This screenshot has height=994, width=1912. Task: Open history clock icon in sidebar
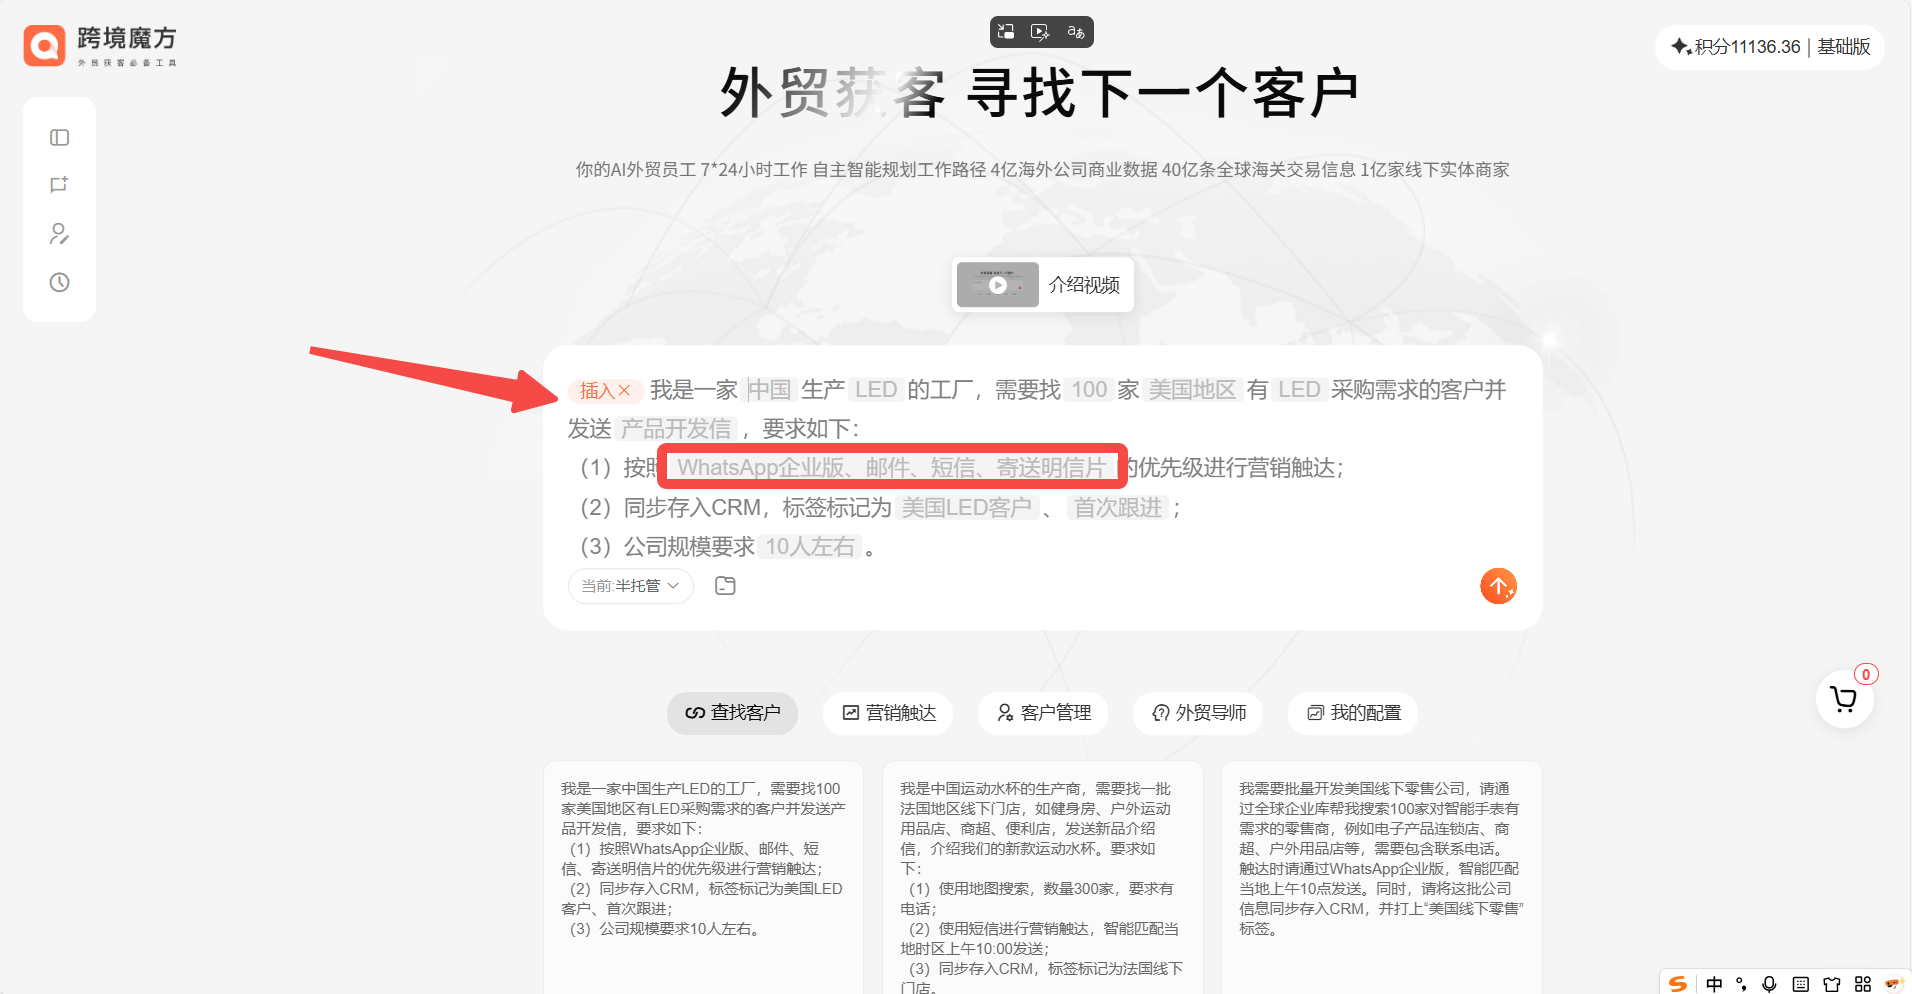click(59, 282)
